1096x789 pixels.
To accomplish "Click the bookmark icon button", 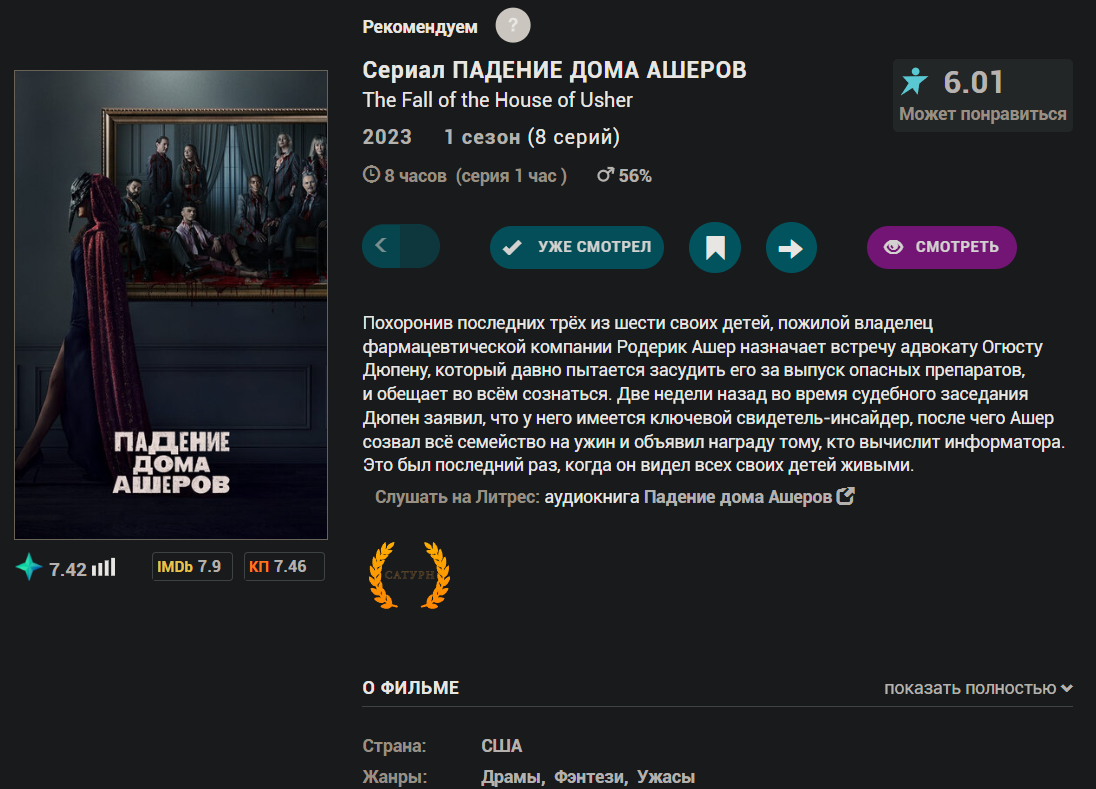I will tap(715, 247).
